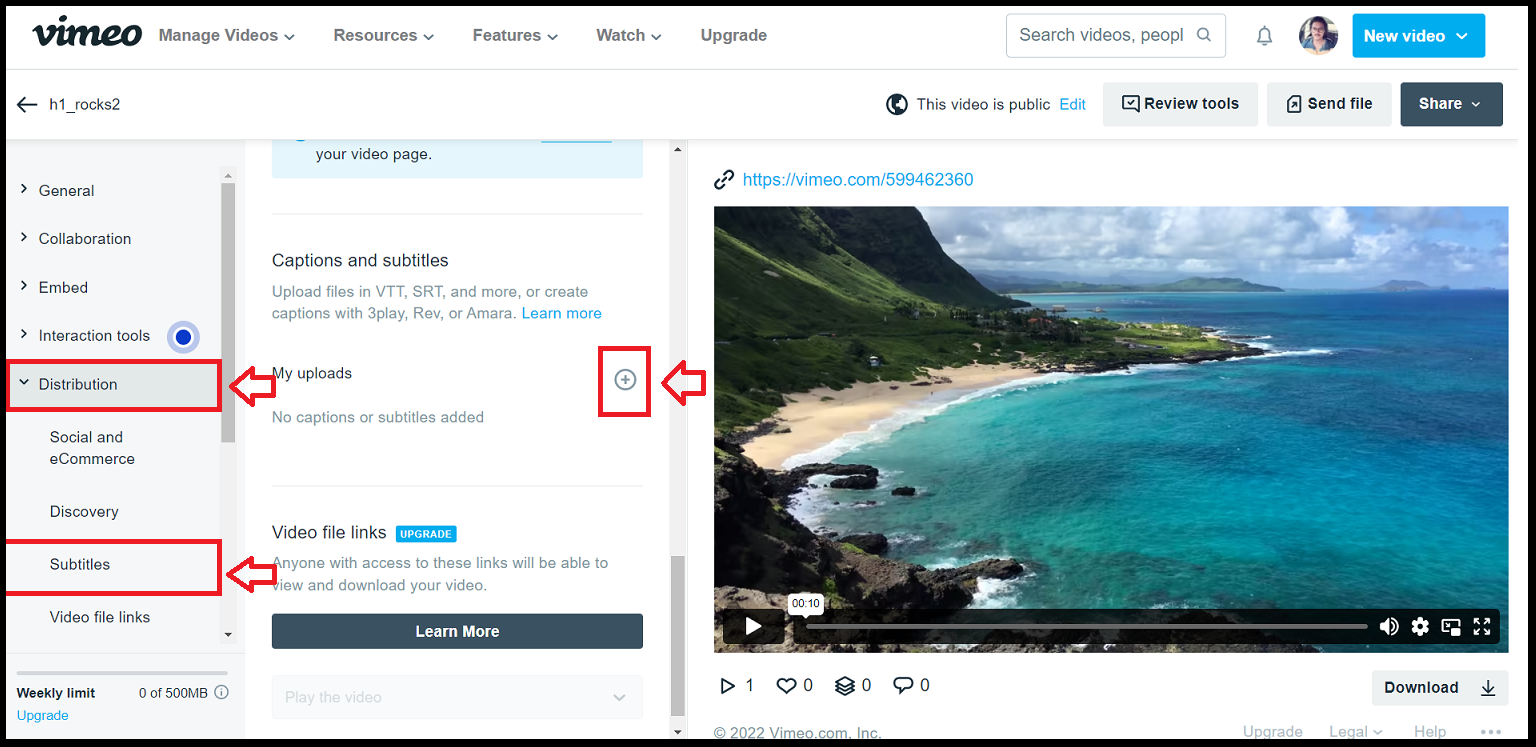Open the 'Play the video' dropdown

(457, 697)
